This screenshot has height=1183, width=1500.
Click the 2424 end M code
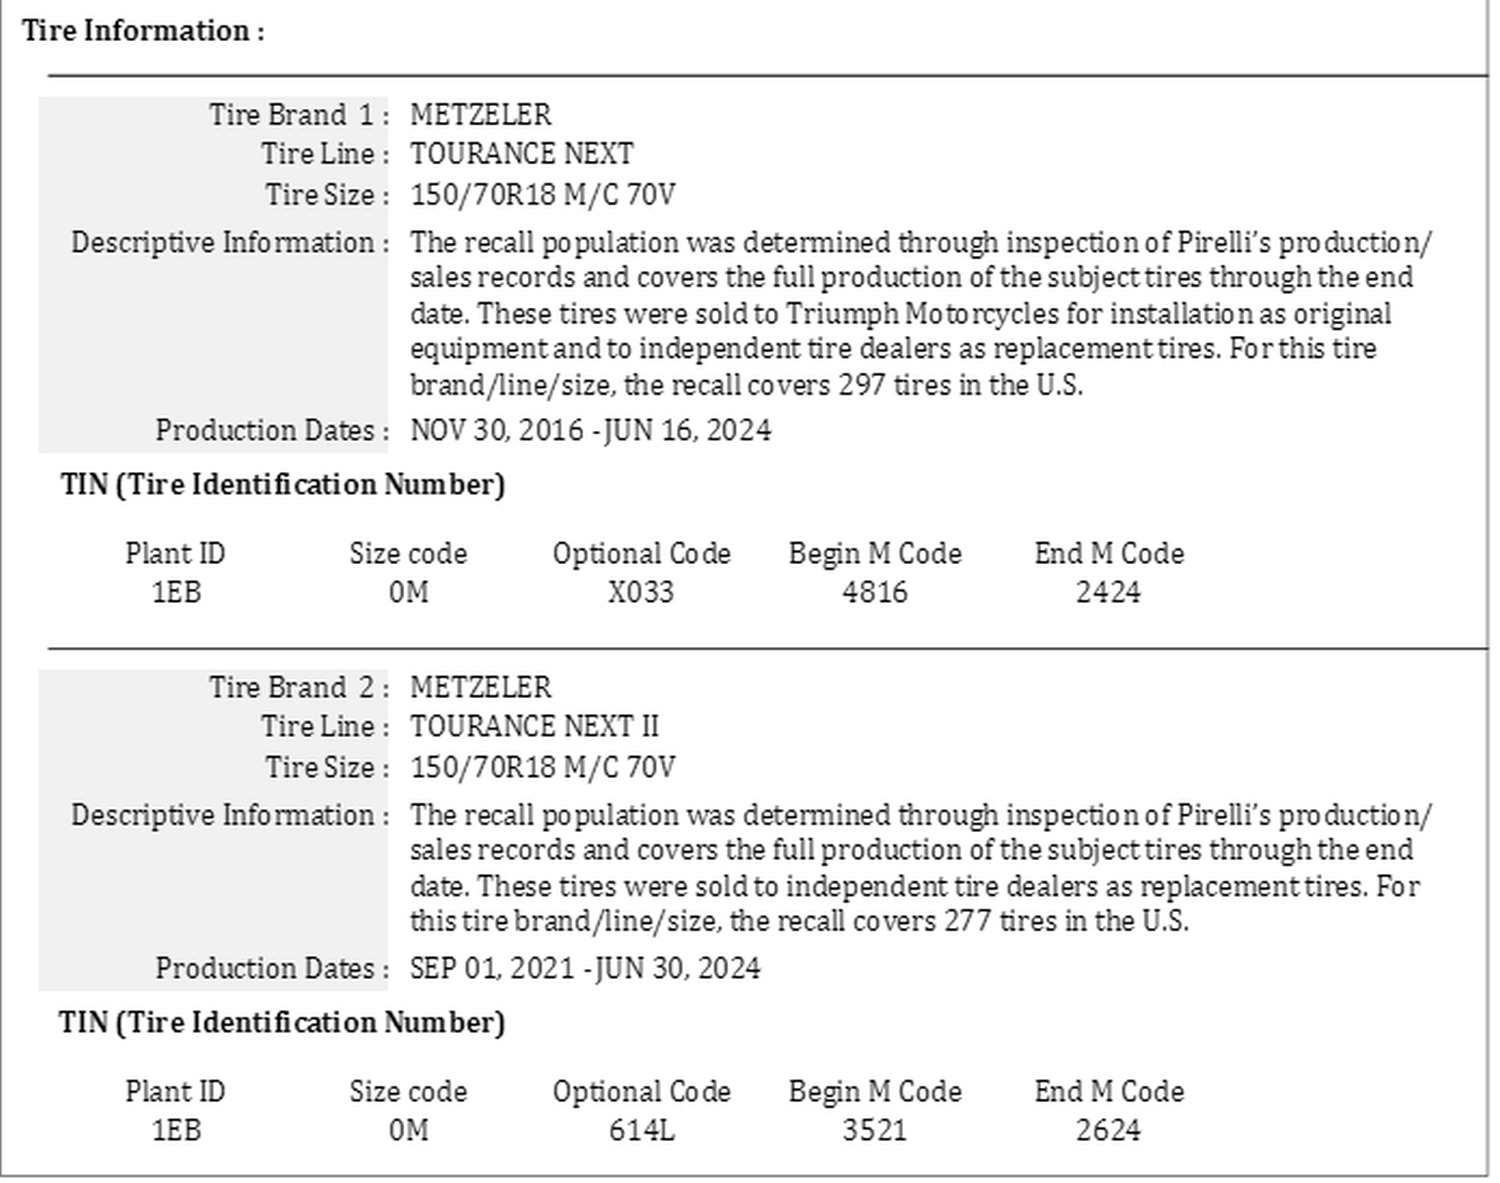tap(1108, 592)
